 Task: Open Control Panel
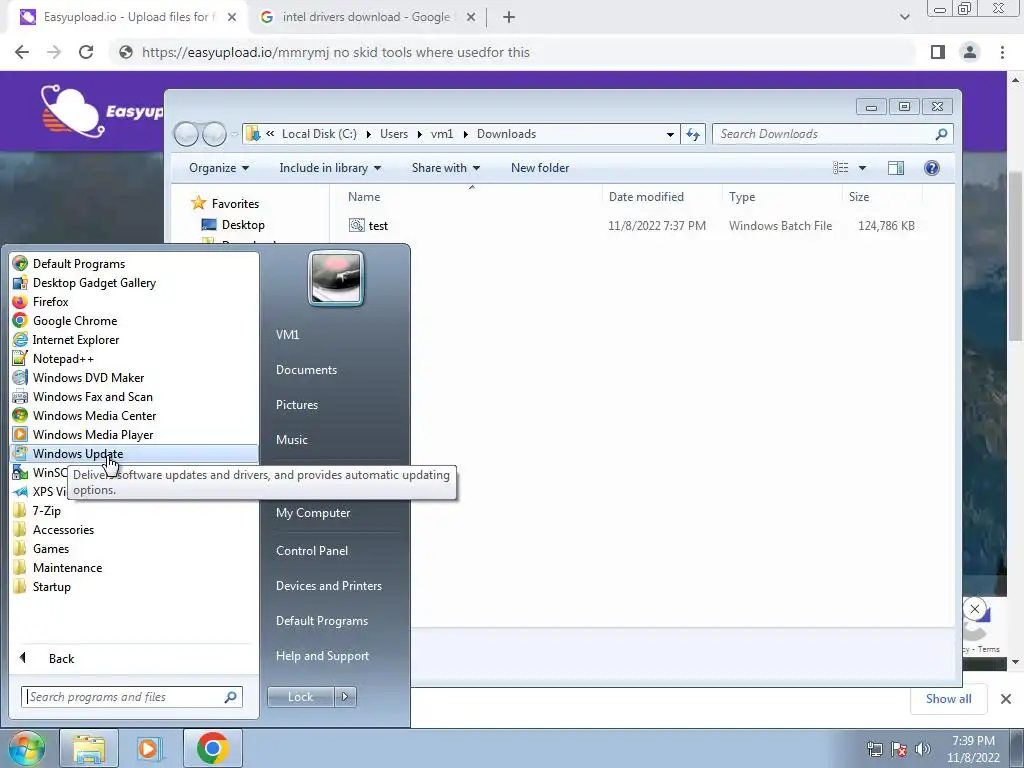click(312, 551)
